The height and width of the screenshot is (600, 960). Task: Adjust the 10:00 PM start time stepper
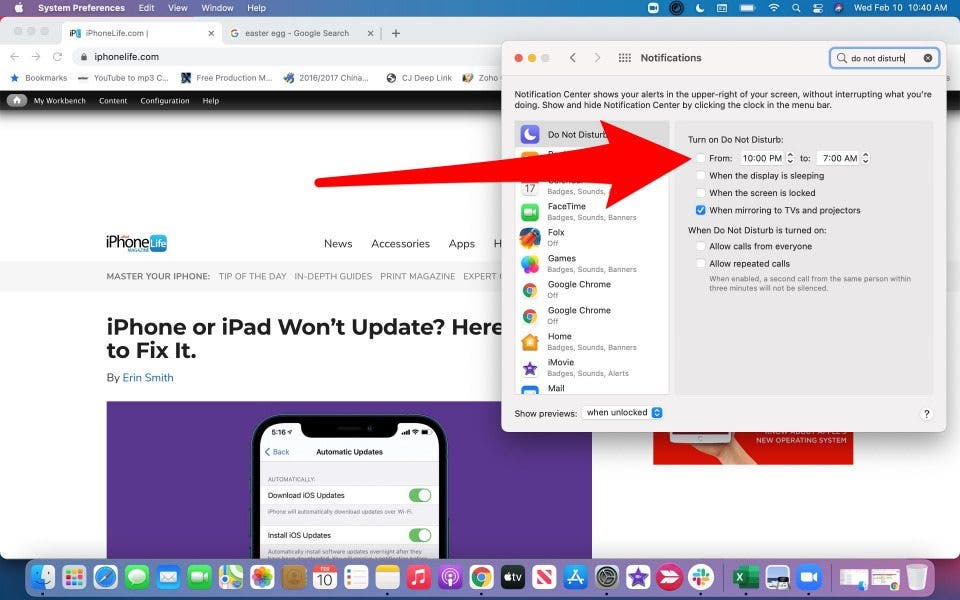tap(792, 158)
